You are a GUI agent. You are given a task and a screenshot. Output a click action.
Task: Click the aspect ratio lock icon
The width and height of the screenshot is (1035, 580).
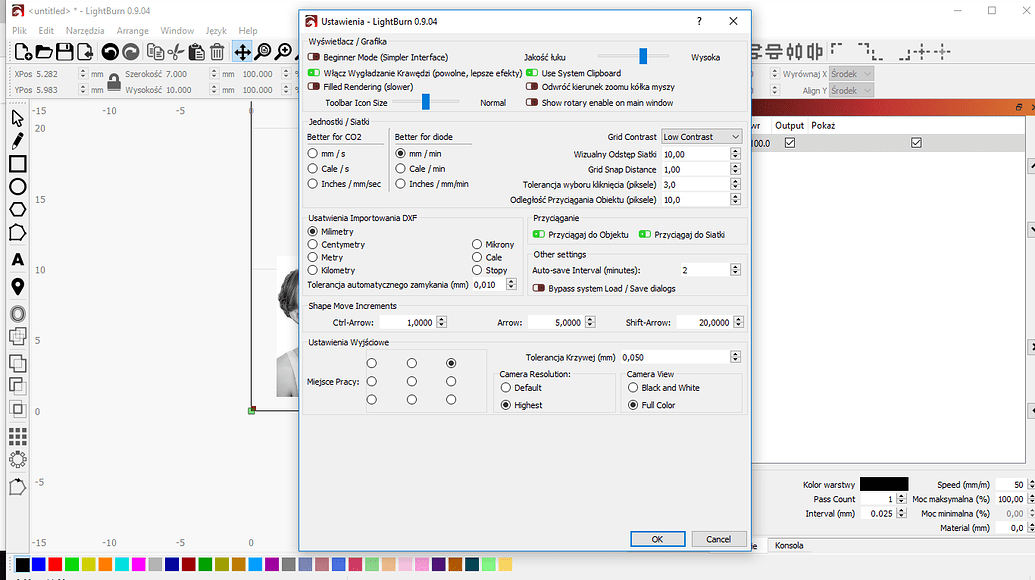[x=114, y=82]
